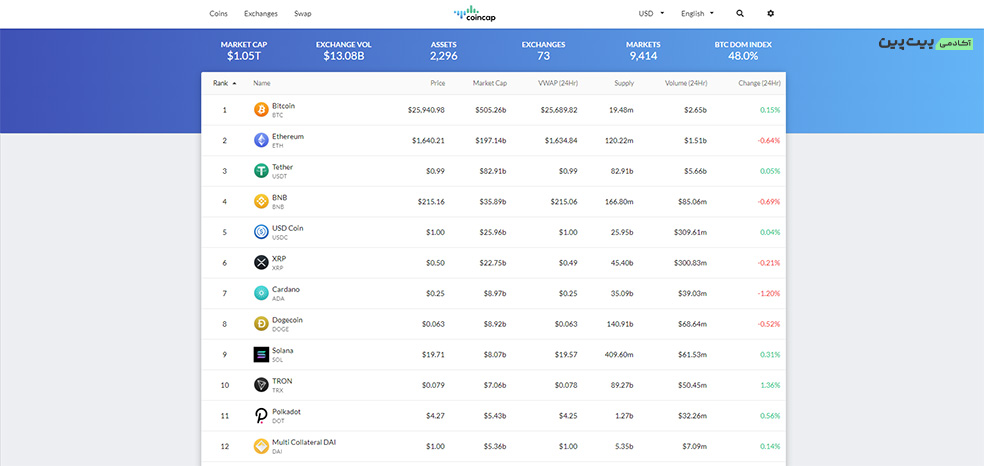Click the Solana coin icon
The width and height of the screenshot is (984, 466).
point(261,354)
